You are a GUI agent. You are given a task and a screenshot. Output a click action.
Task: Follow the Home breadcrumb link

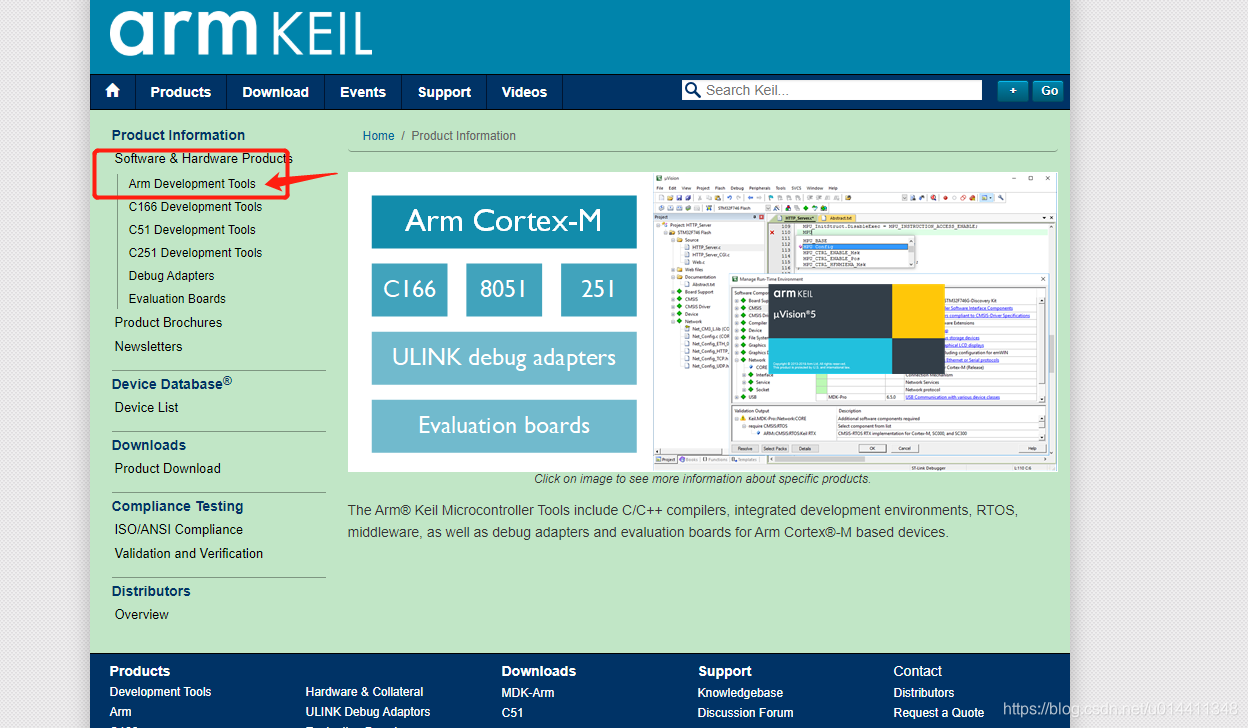[x=378, y=136]
